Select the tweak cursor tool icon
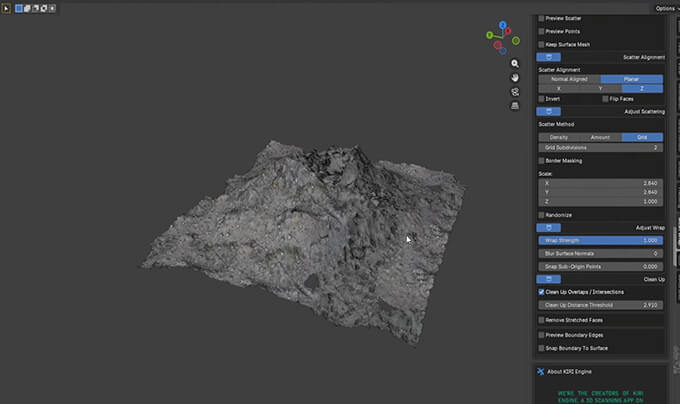680x404 pixels. coord(7,8)
